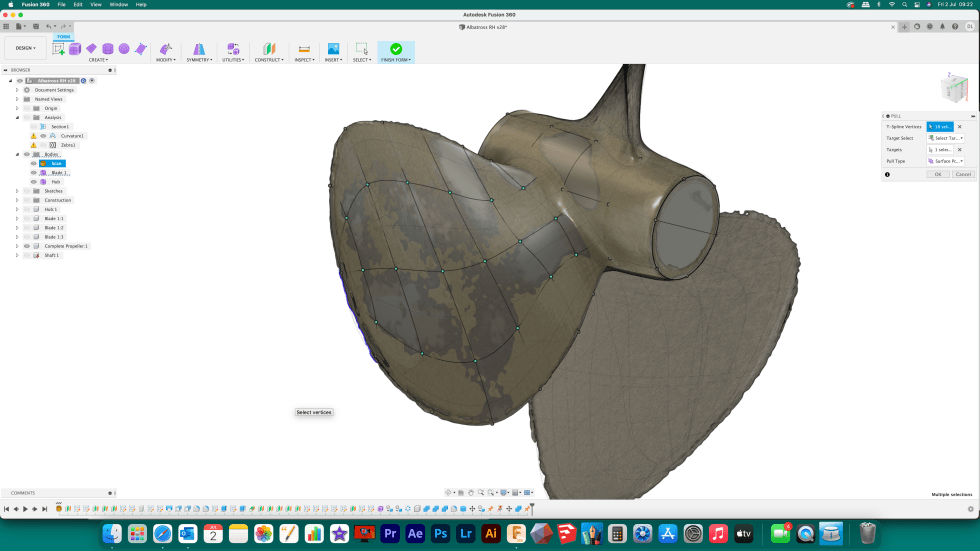Open the DESIGN workspace dropdown
This screenshot has height=551, width=980.
pos(26,48)
